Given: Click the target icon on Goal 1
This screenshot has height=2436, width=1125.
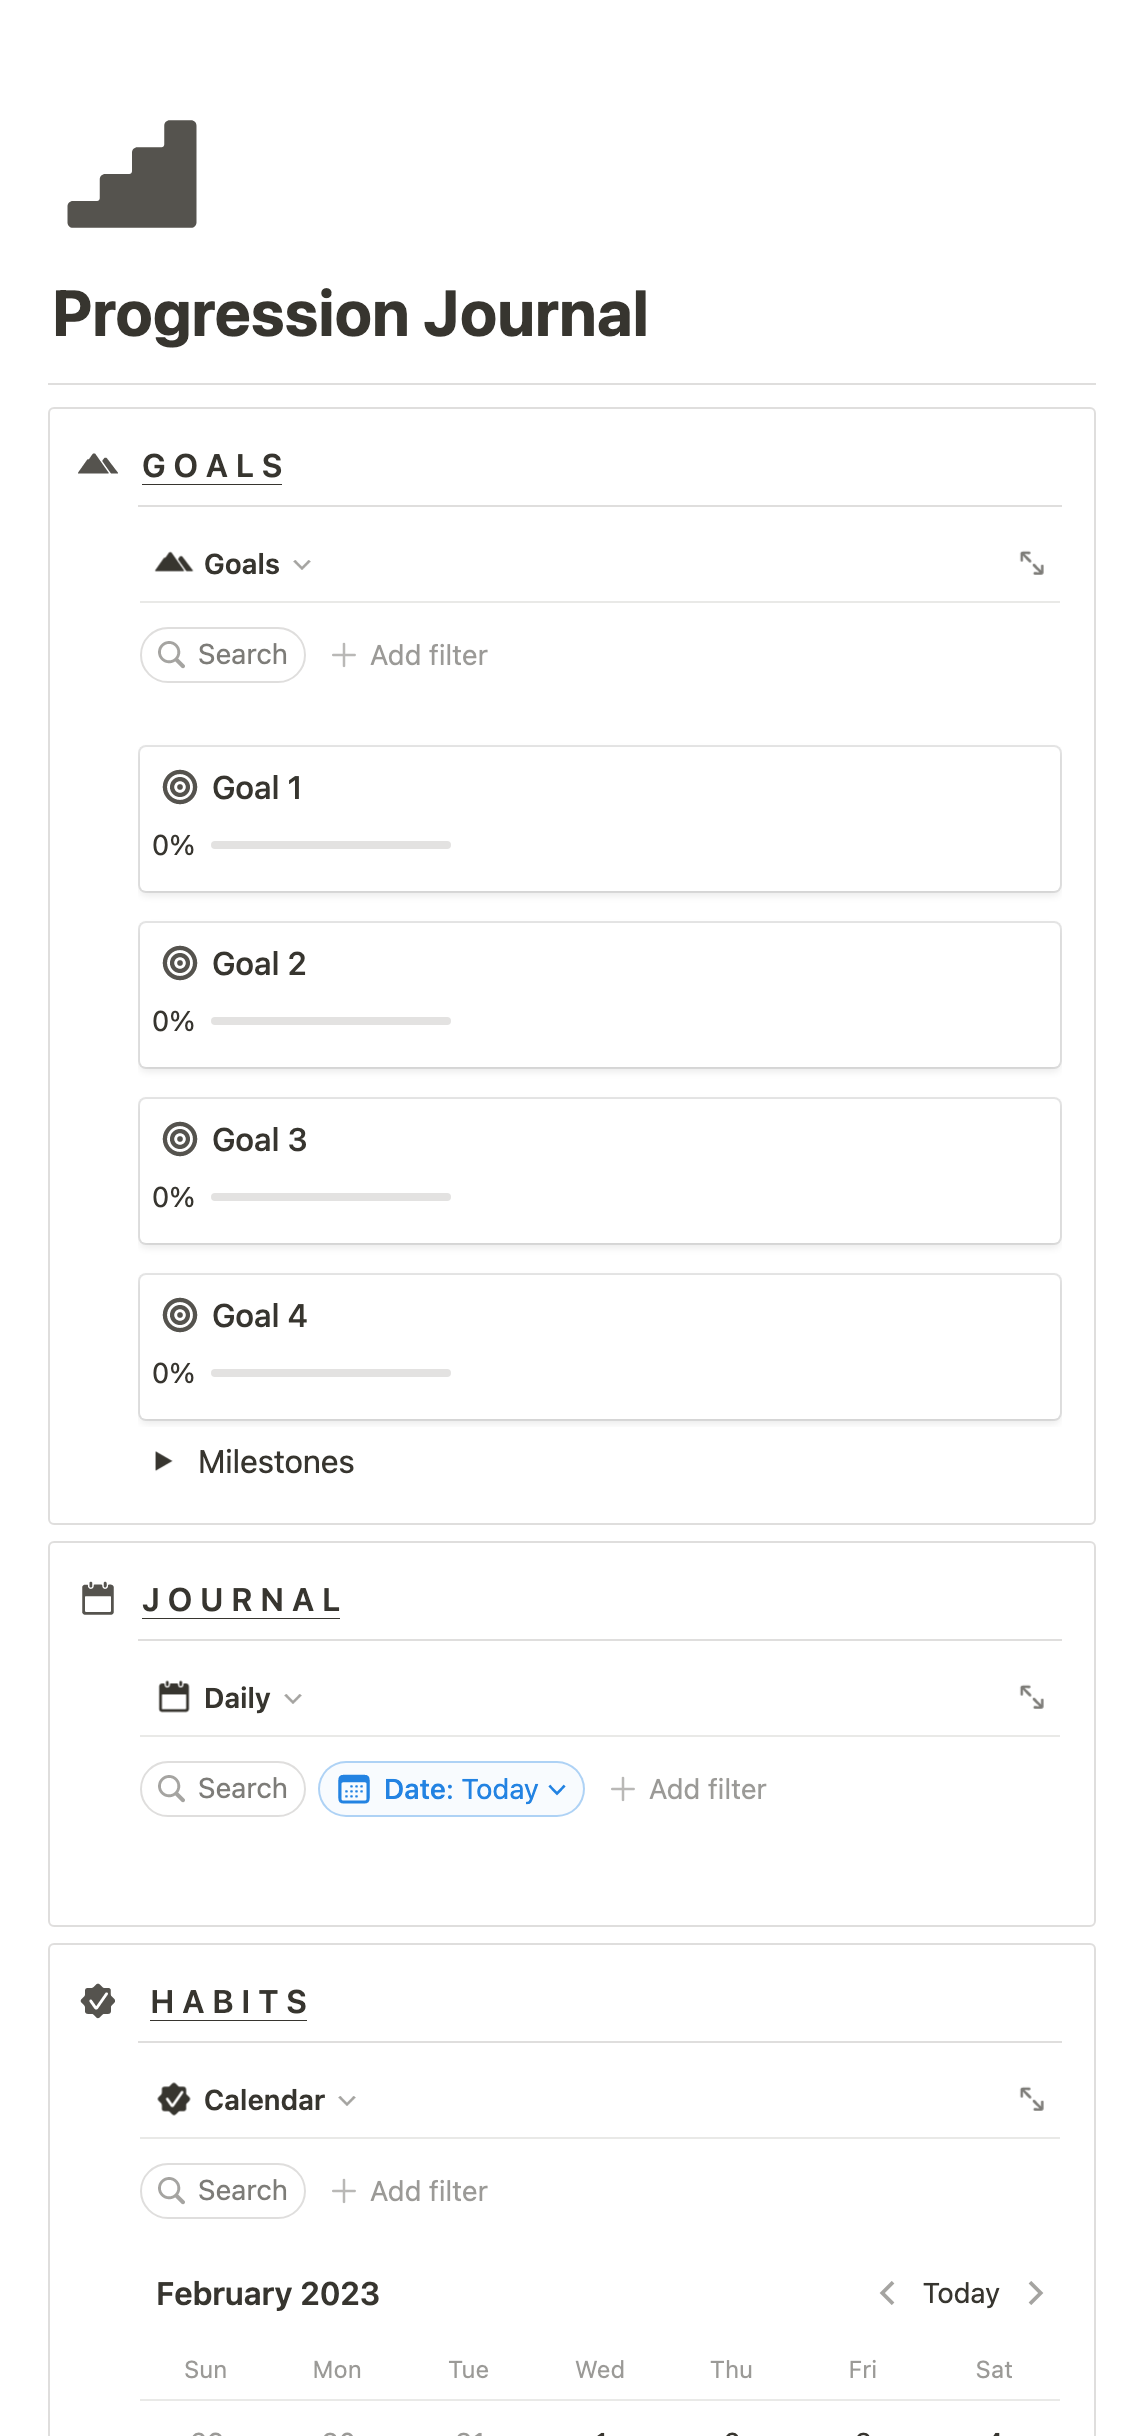Looking at the screenshot, I should pos(180,788).
